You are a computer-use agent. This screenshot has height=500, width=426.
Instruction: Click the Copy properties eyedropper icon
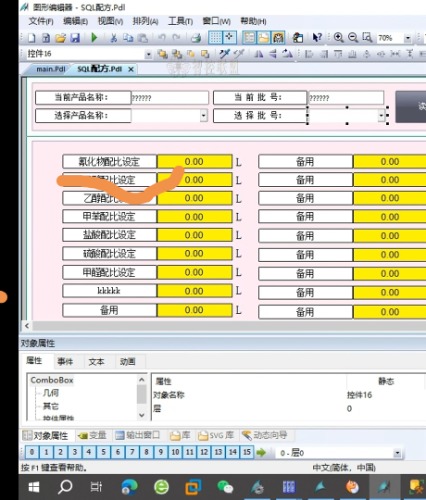click(224, 54)
